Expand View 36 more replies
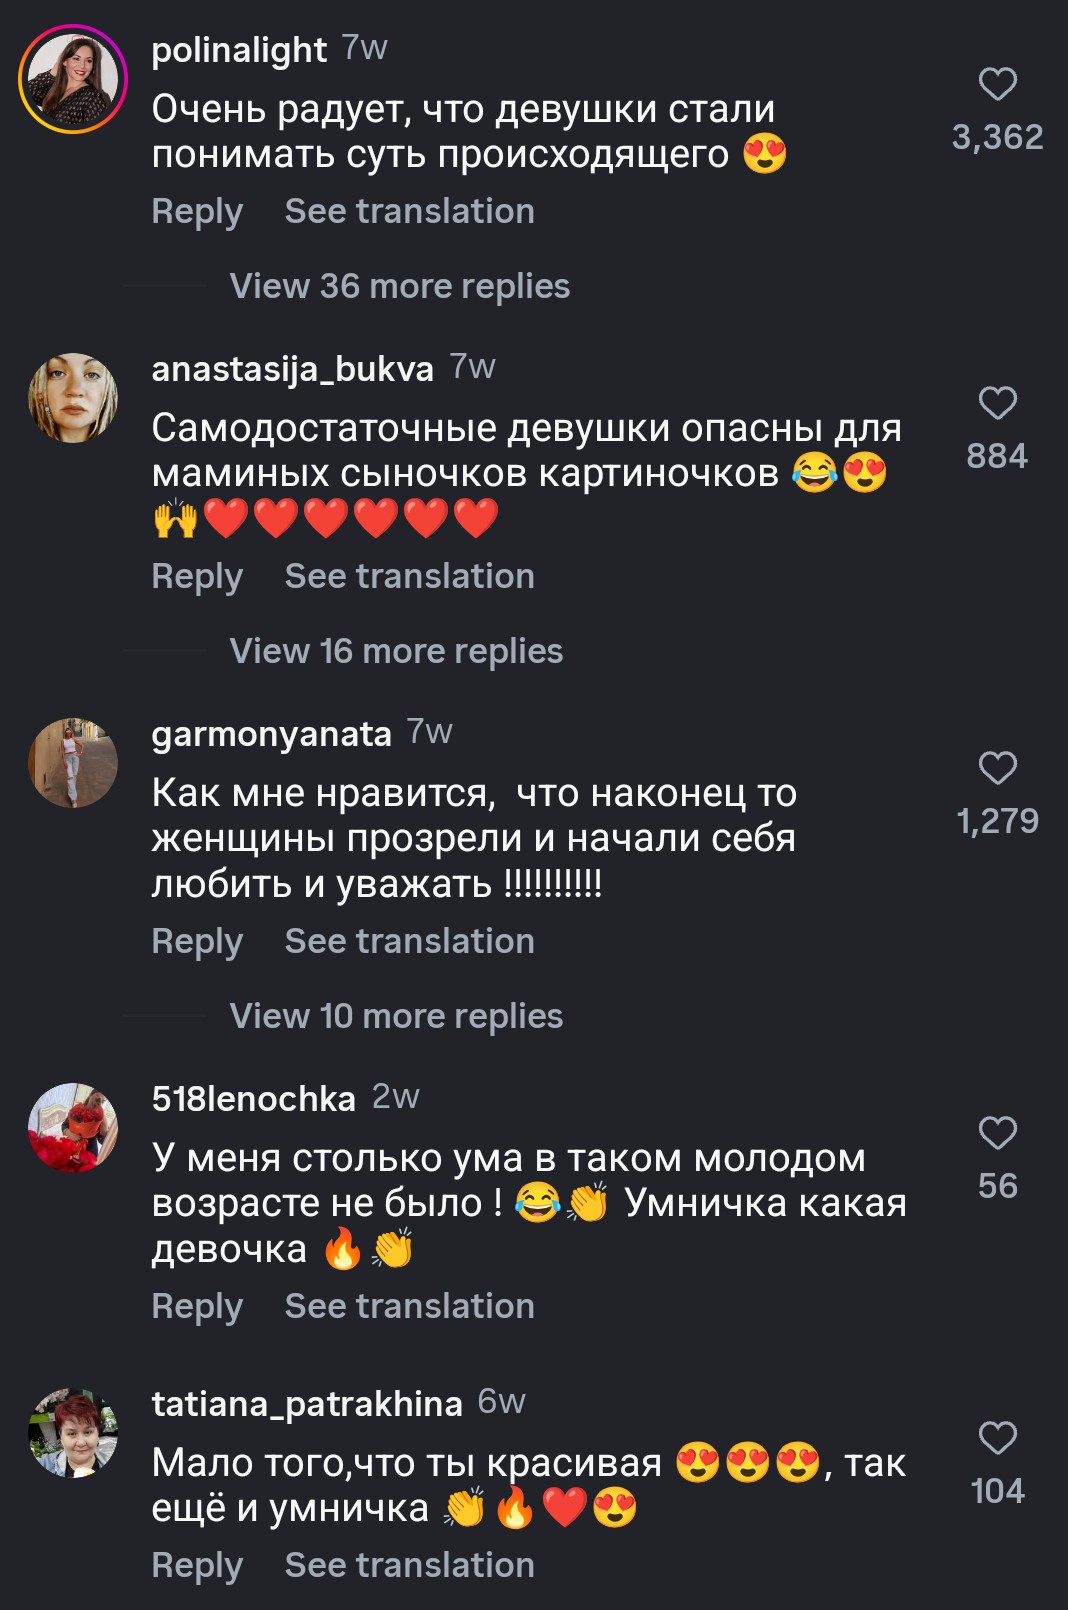 (x=399, y=287)
